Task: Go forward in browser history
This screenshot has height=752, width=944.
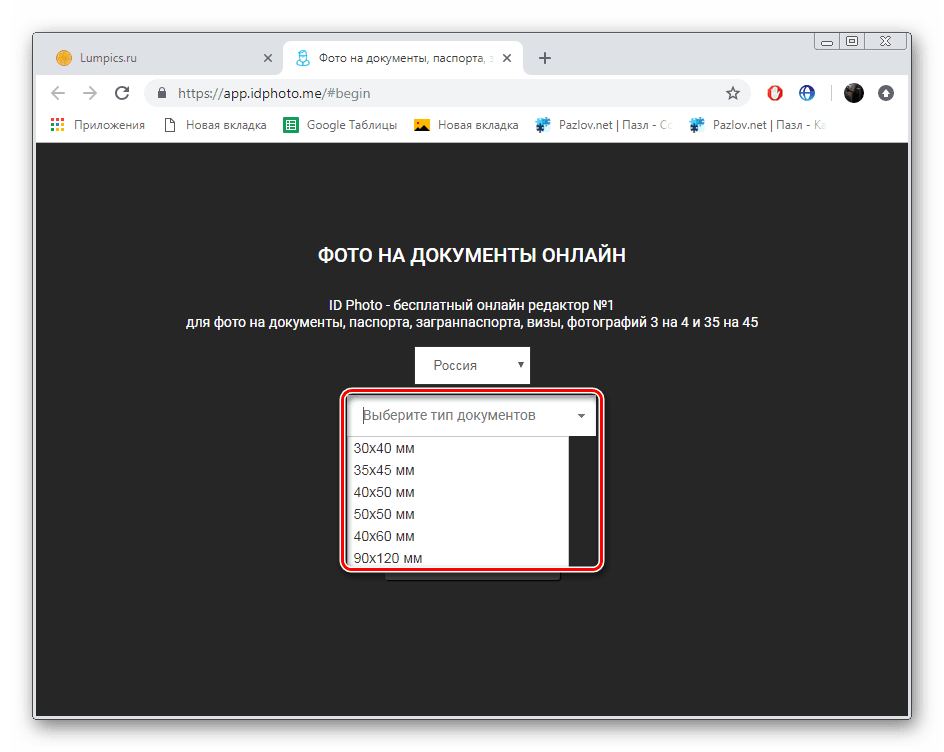Action: point(90,93)
